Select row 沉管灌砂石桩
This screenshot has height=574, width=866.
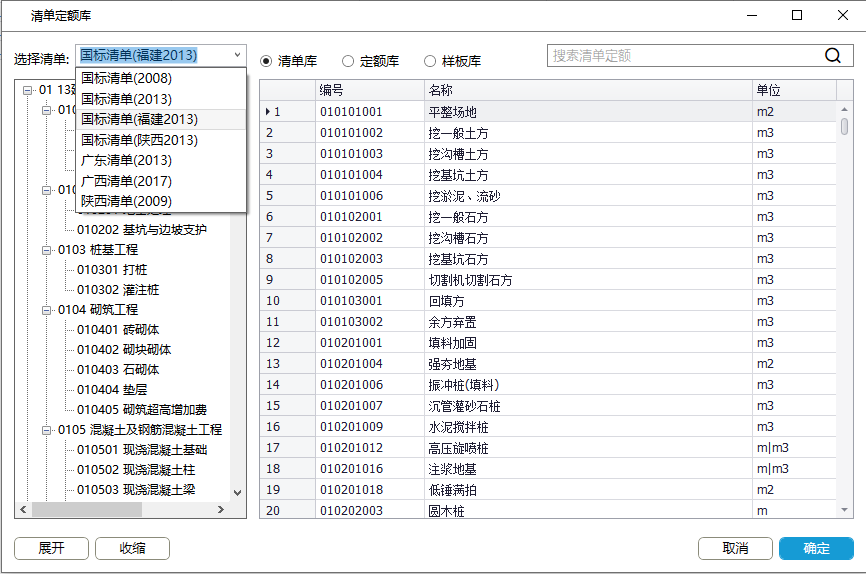click(x=548, y=406)
